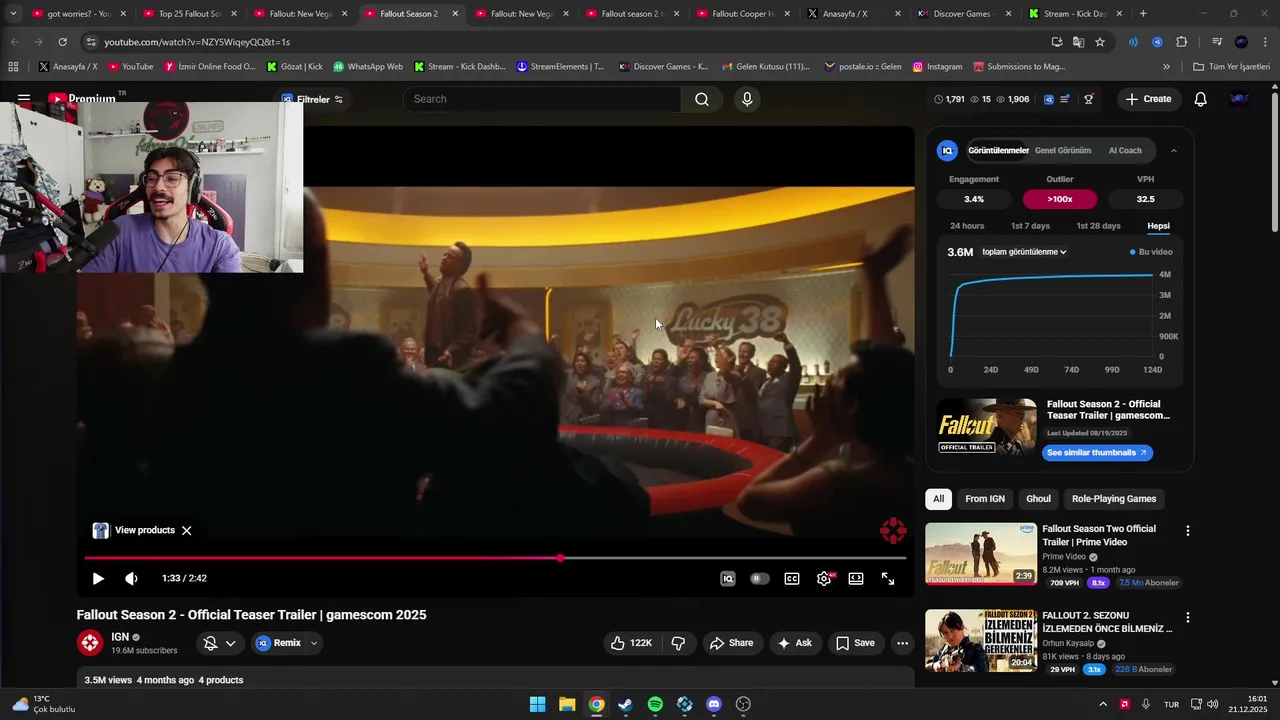The width and height of the screenshot is (1280, 720).
Task: Open Discord from the taskbar
Action: [x=714, y=704]
